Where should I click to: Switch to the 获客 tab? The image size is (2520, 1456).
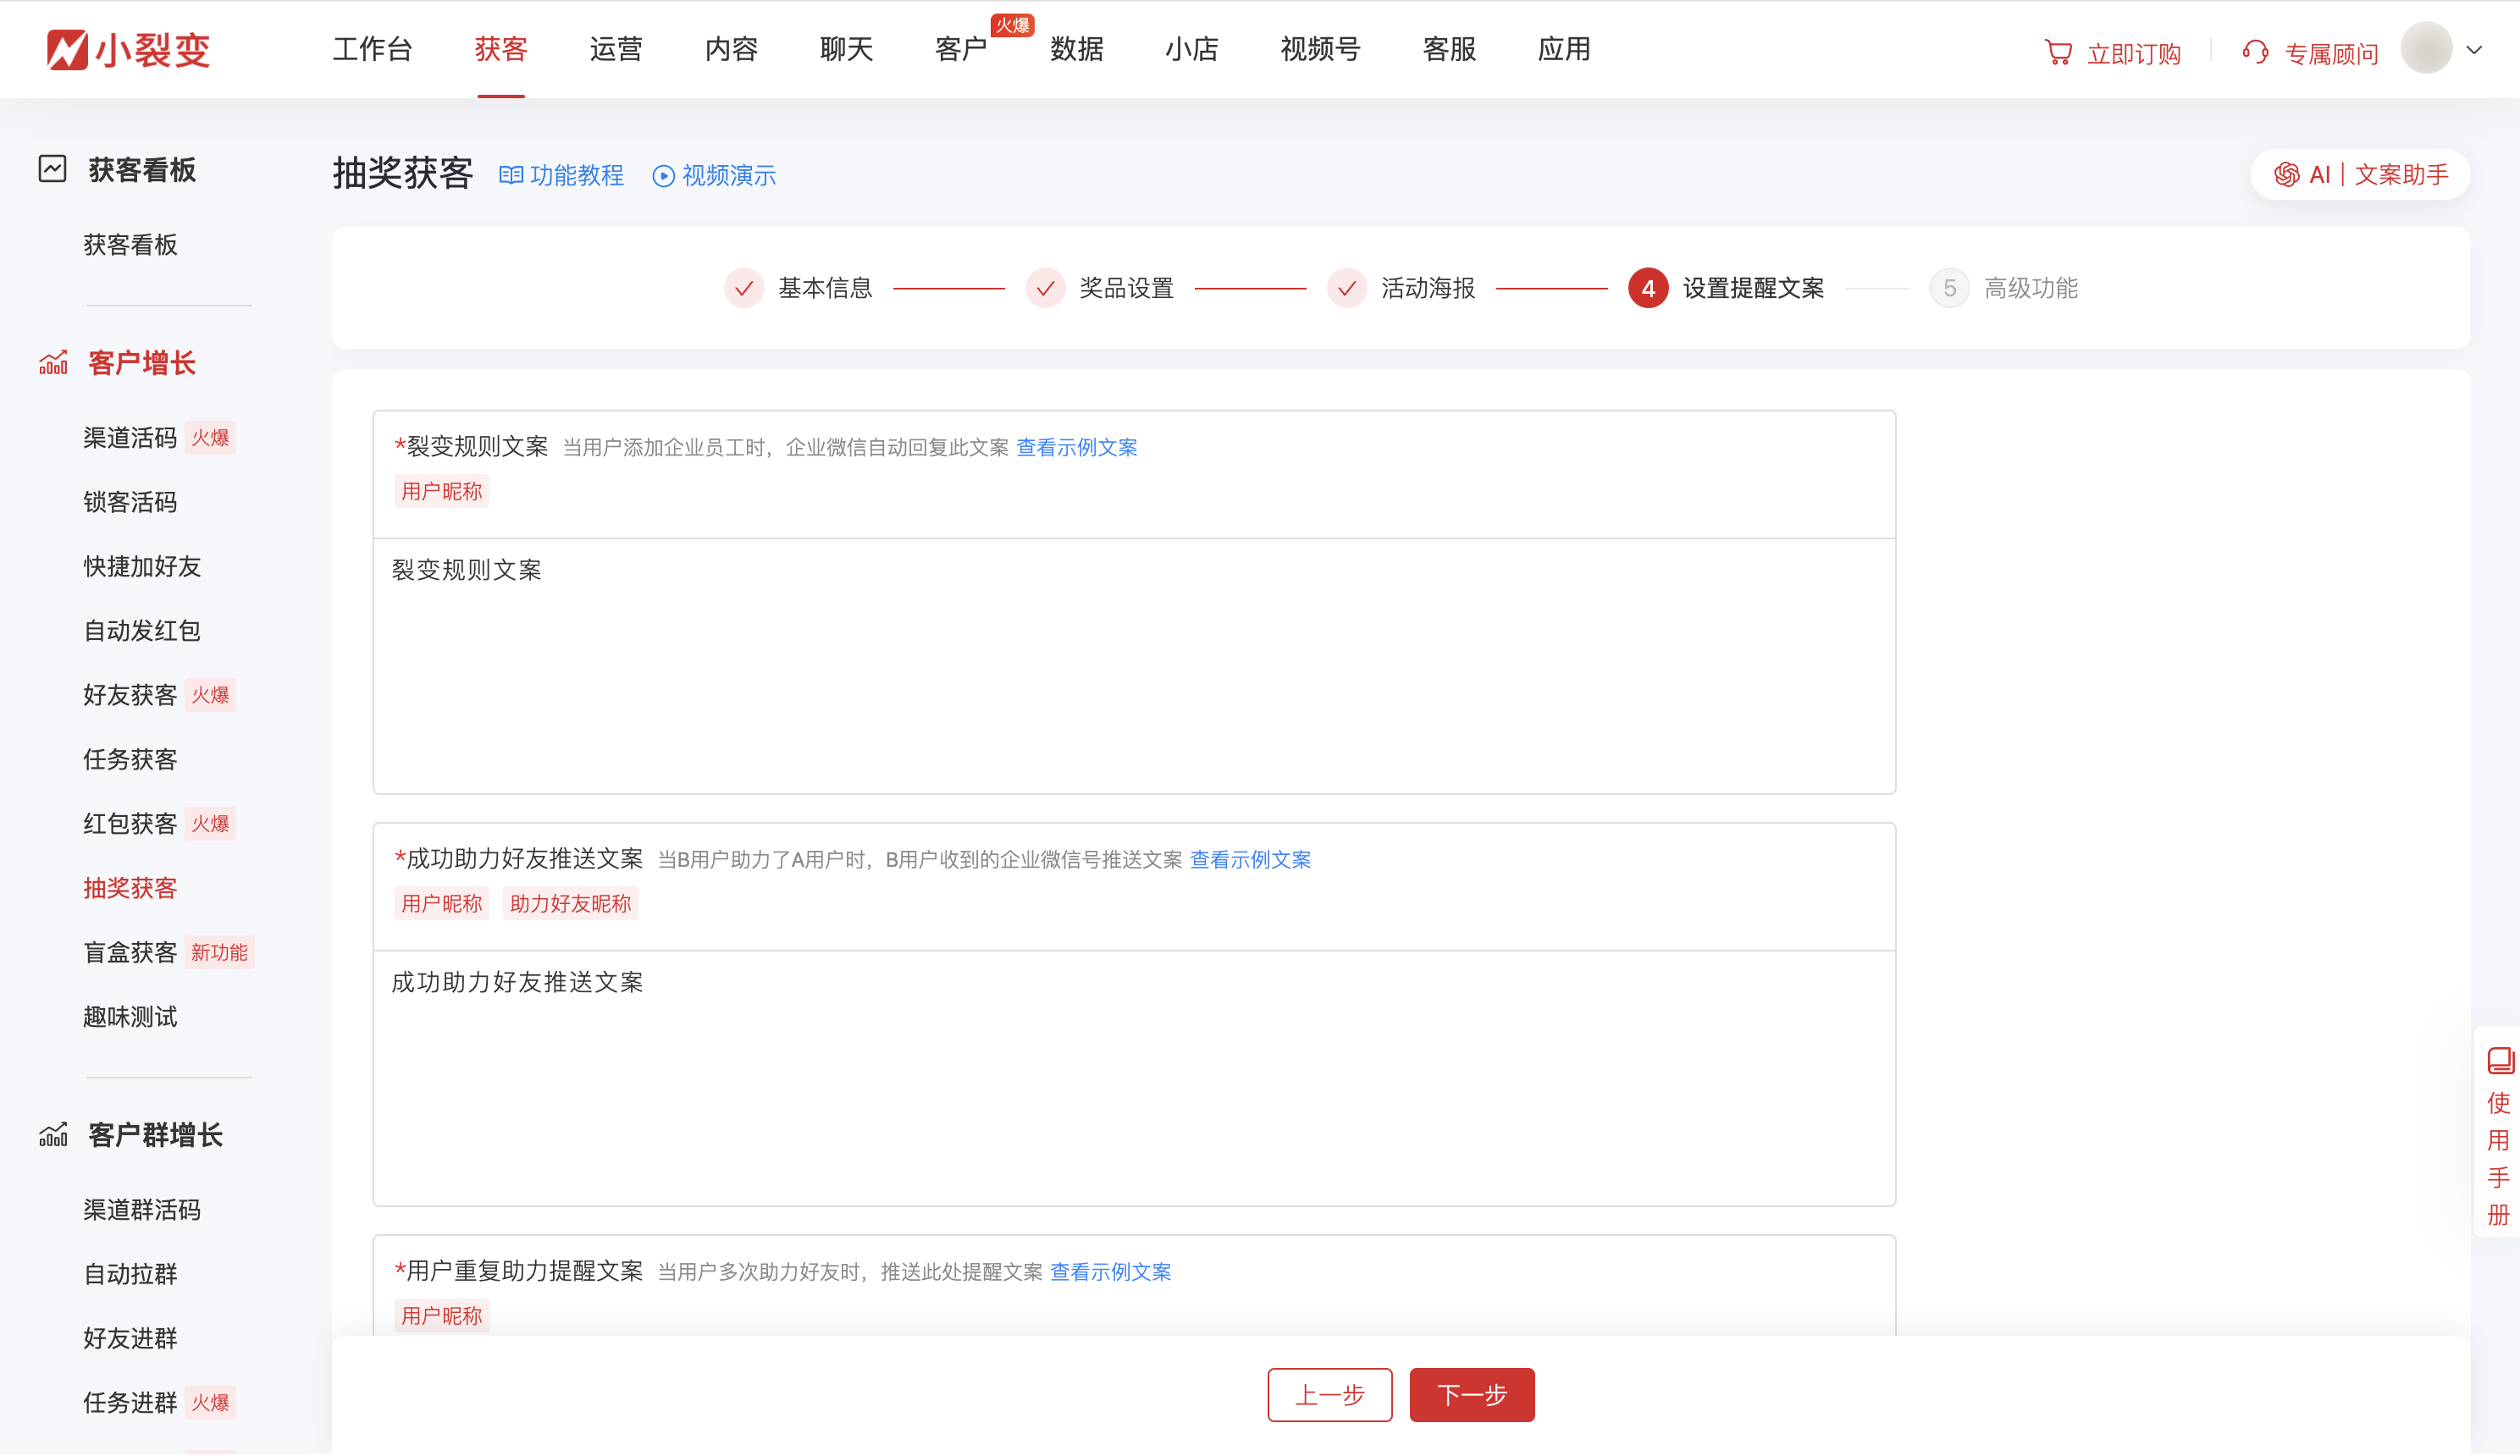coord(501,50)
